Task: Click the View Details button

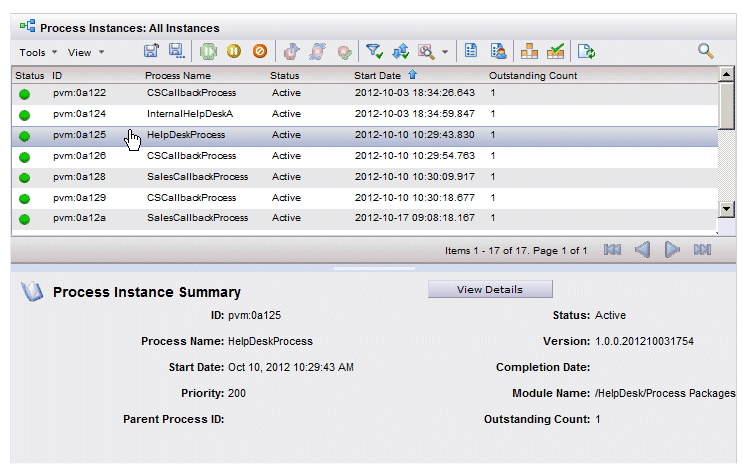Action: (x=490, y=289)
